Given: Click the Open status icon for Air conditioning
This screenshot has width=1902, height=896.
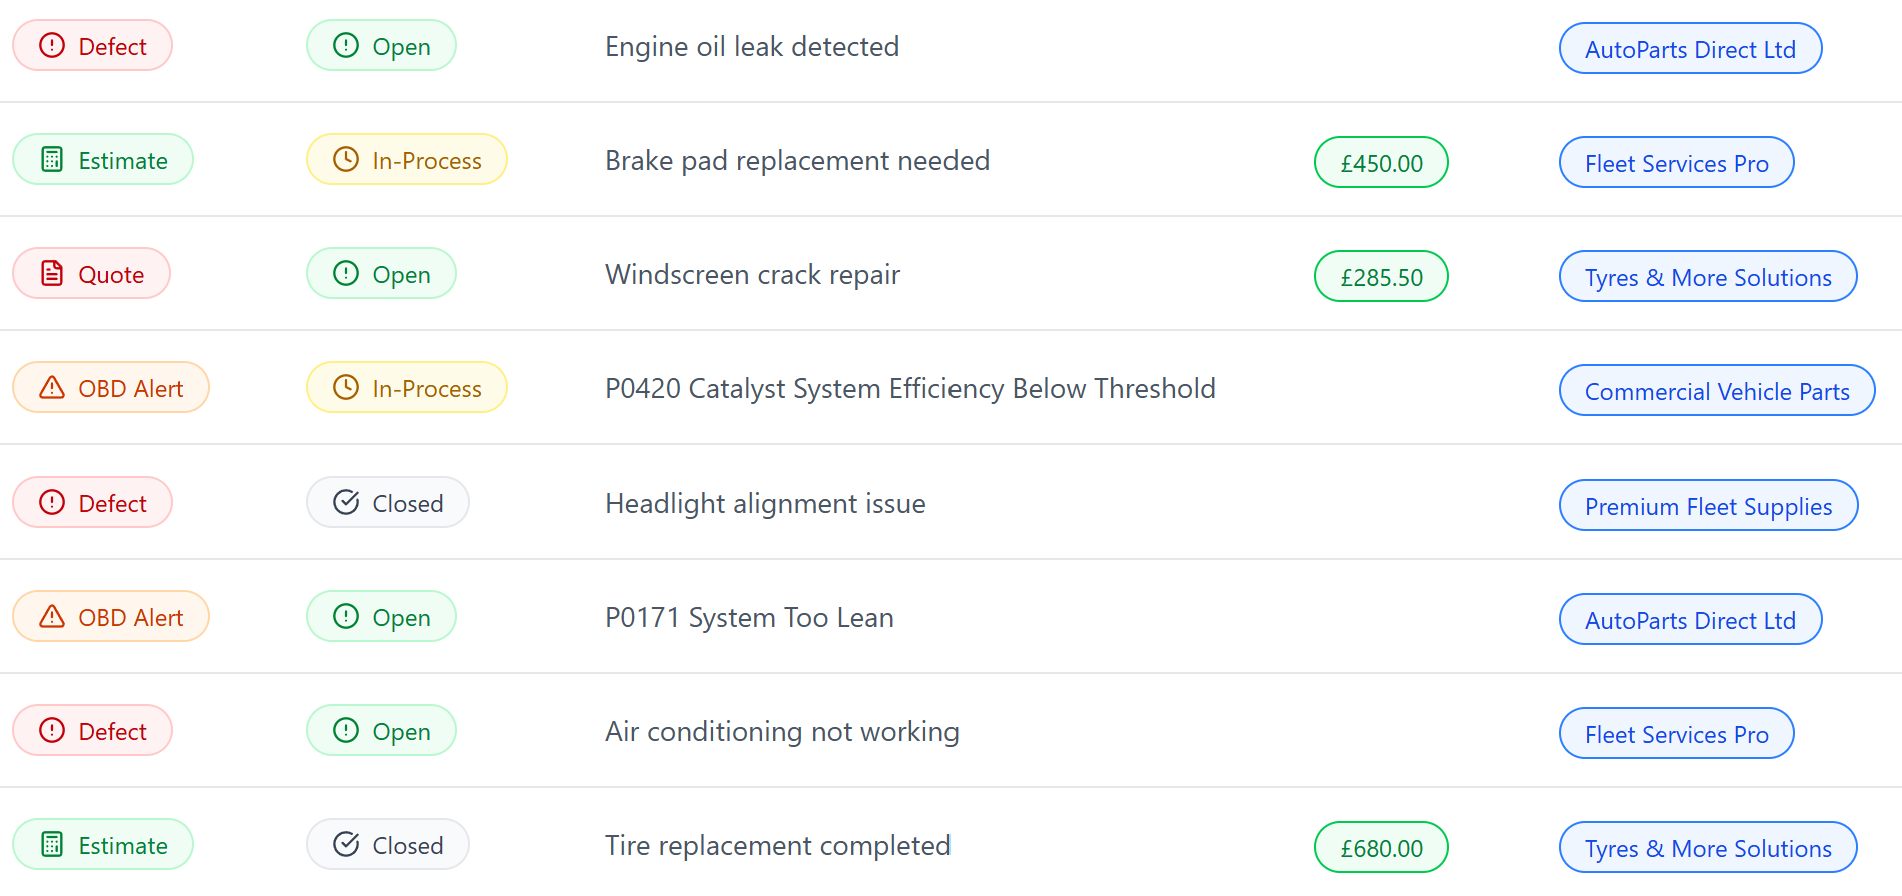Looking at the screenshot, I should [x=346, y=731].
